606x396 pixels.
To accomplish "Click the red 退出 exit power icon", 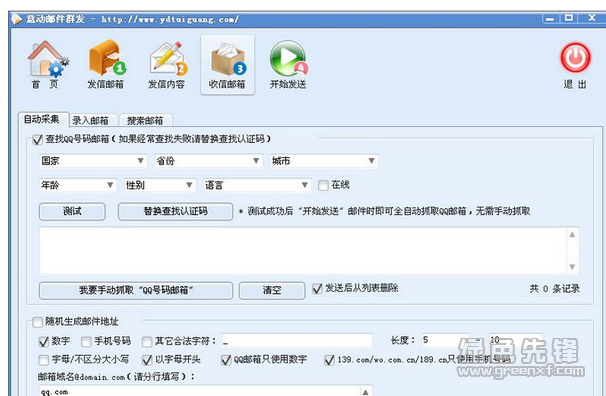I will point(575,66).
